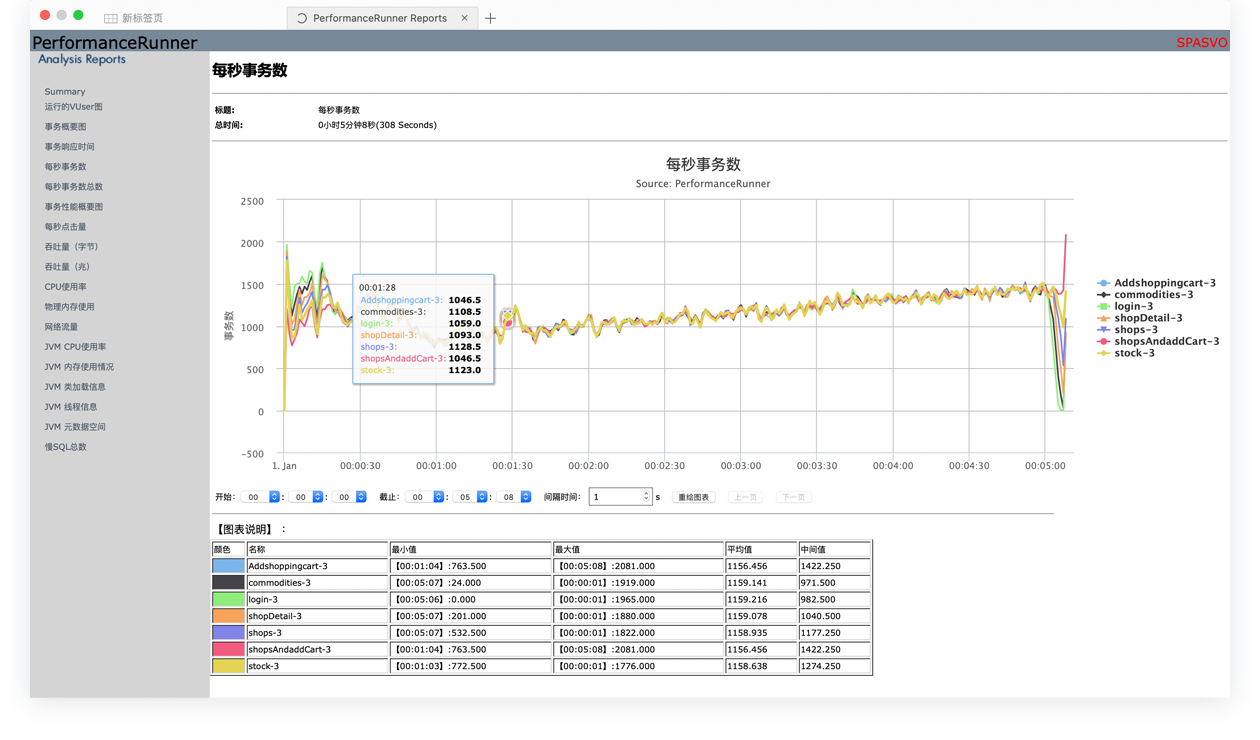Click the 间隔时间 interval input field
Screen dimensions: 1260x740
tap(615, 497)
